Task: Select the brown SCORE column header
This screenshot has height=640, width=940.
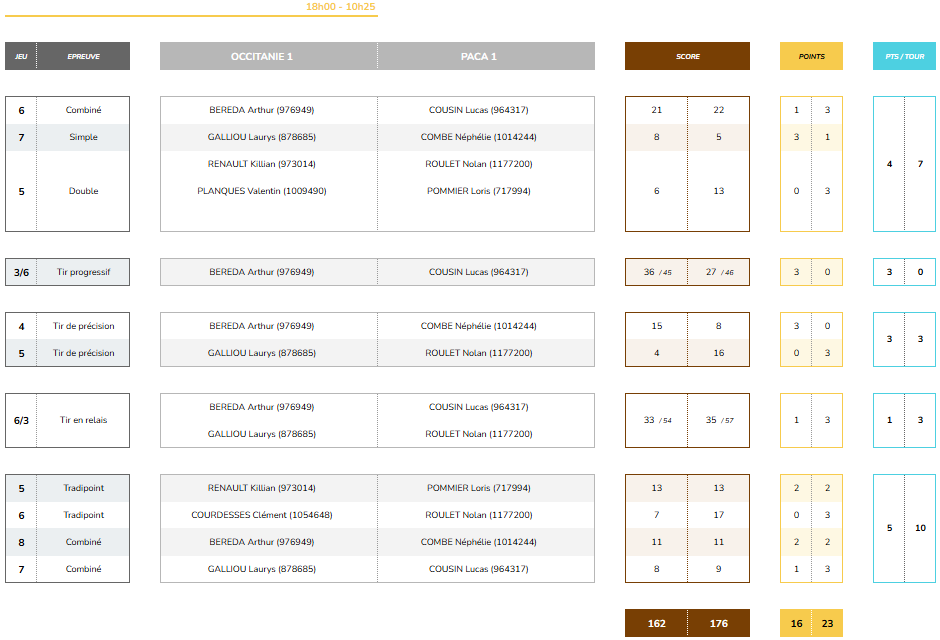Action: coord(687,57)
